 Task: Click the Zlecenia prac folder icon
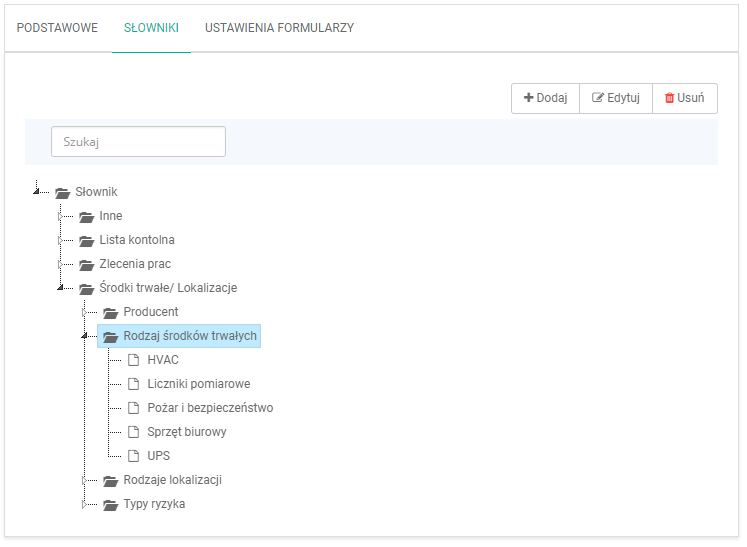pyautogui.click(x=87, y=264)
